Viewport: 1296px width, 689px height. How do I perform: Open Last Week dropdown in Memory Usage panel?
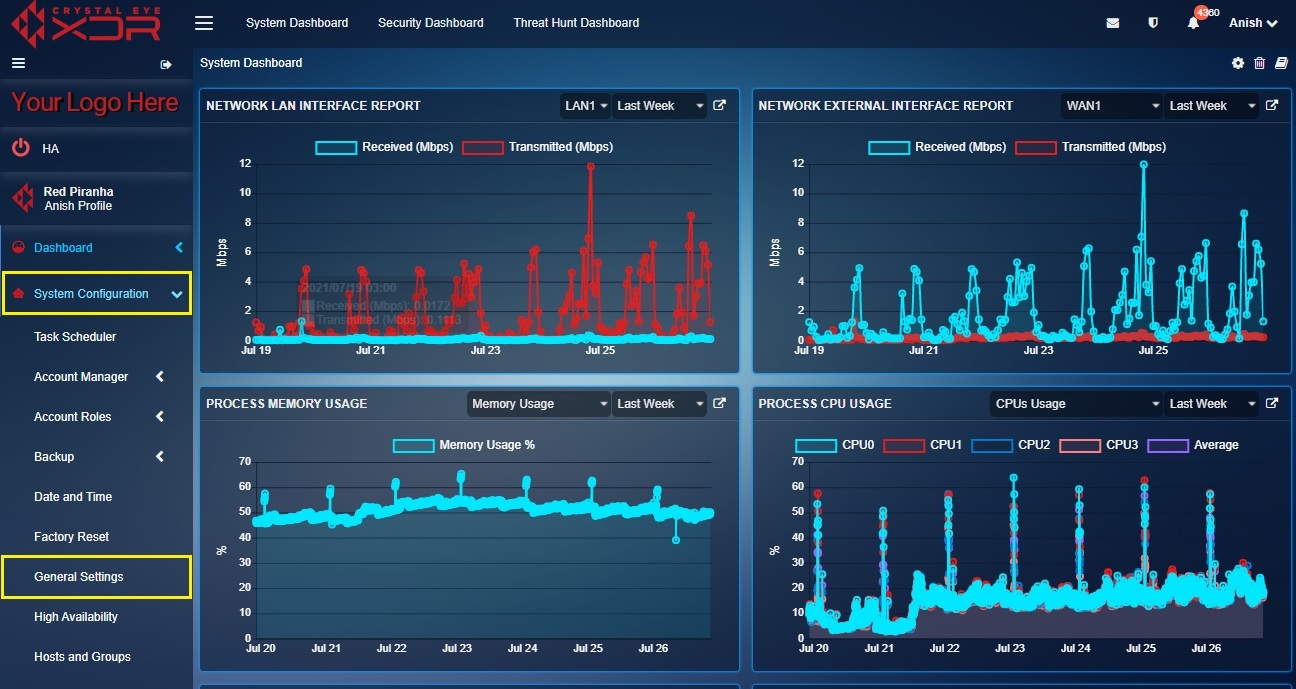click(659, 404)
